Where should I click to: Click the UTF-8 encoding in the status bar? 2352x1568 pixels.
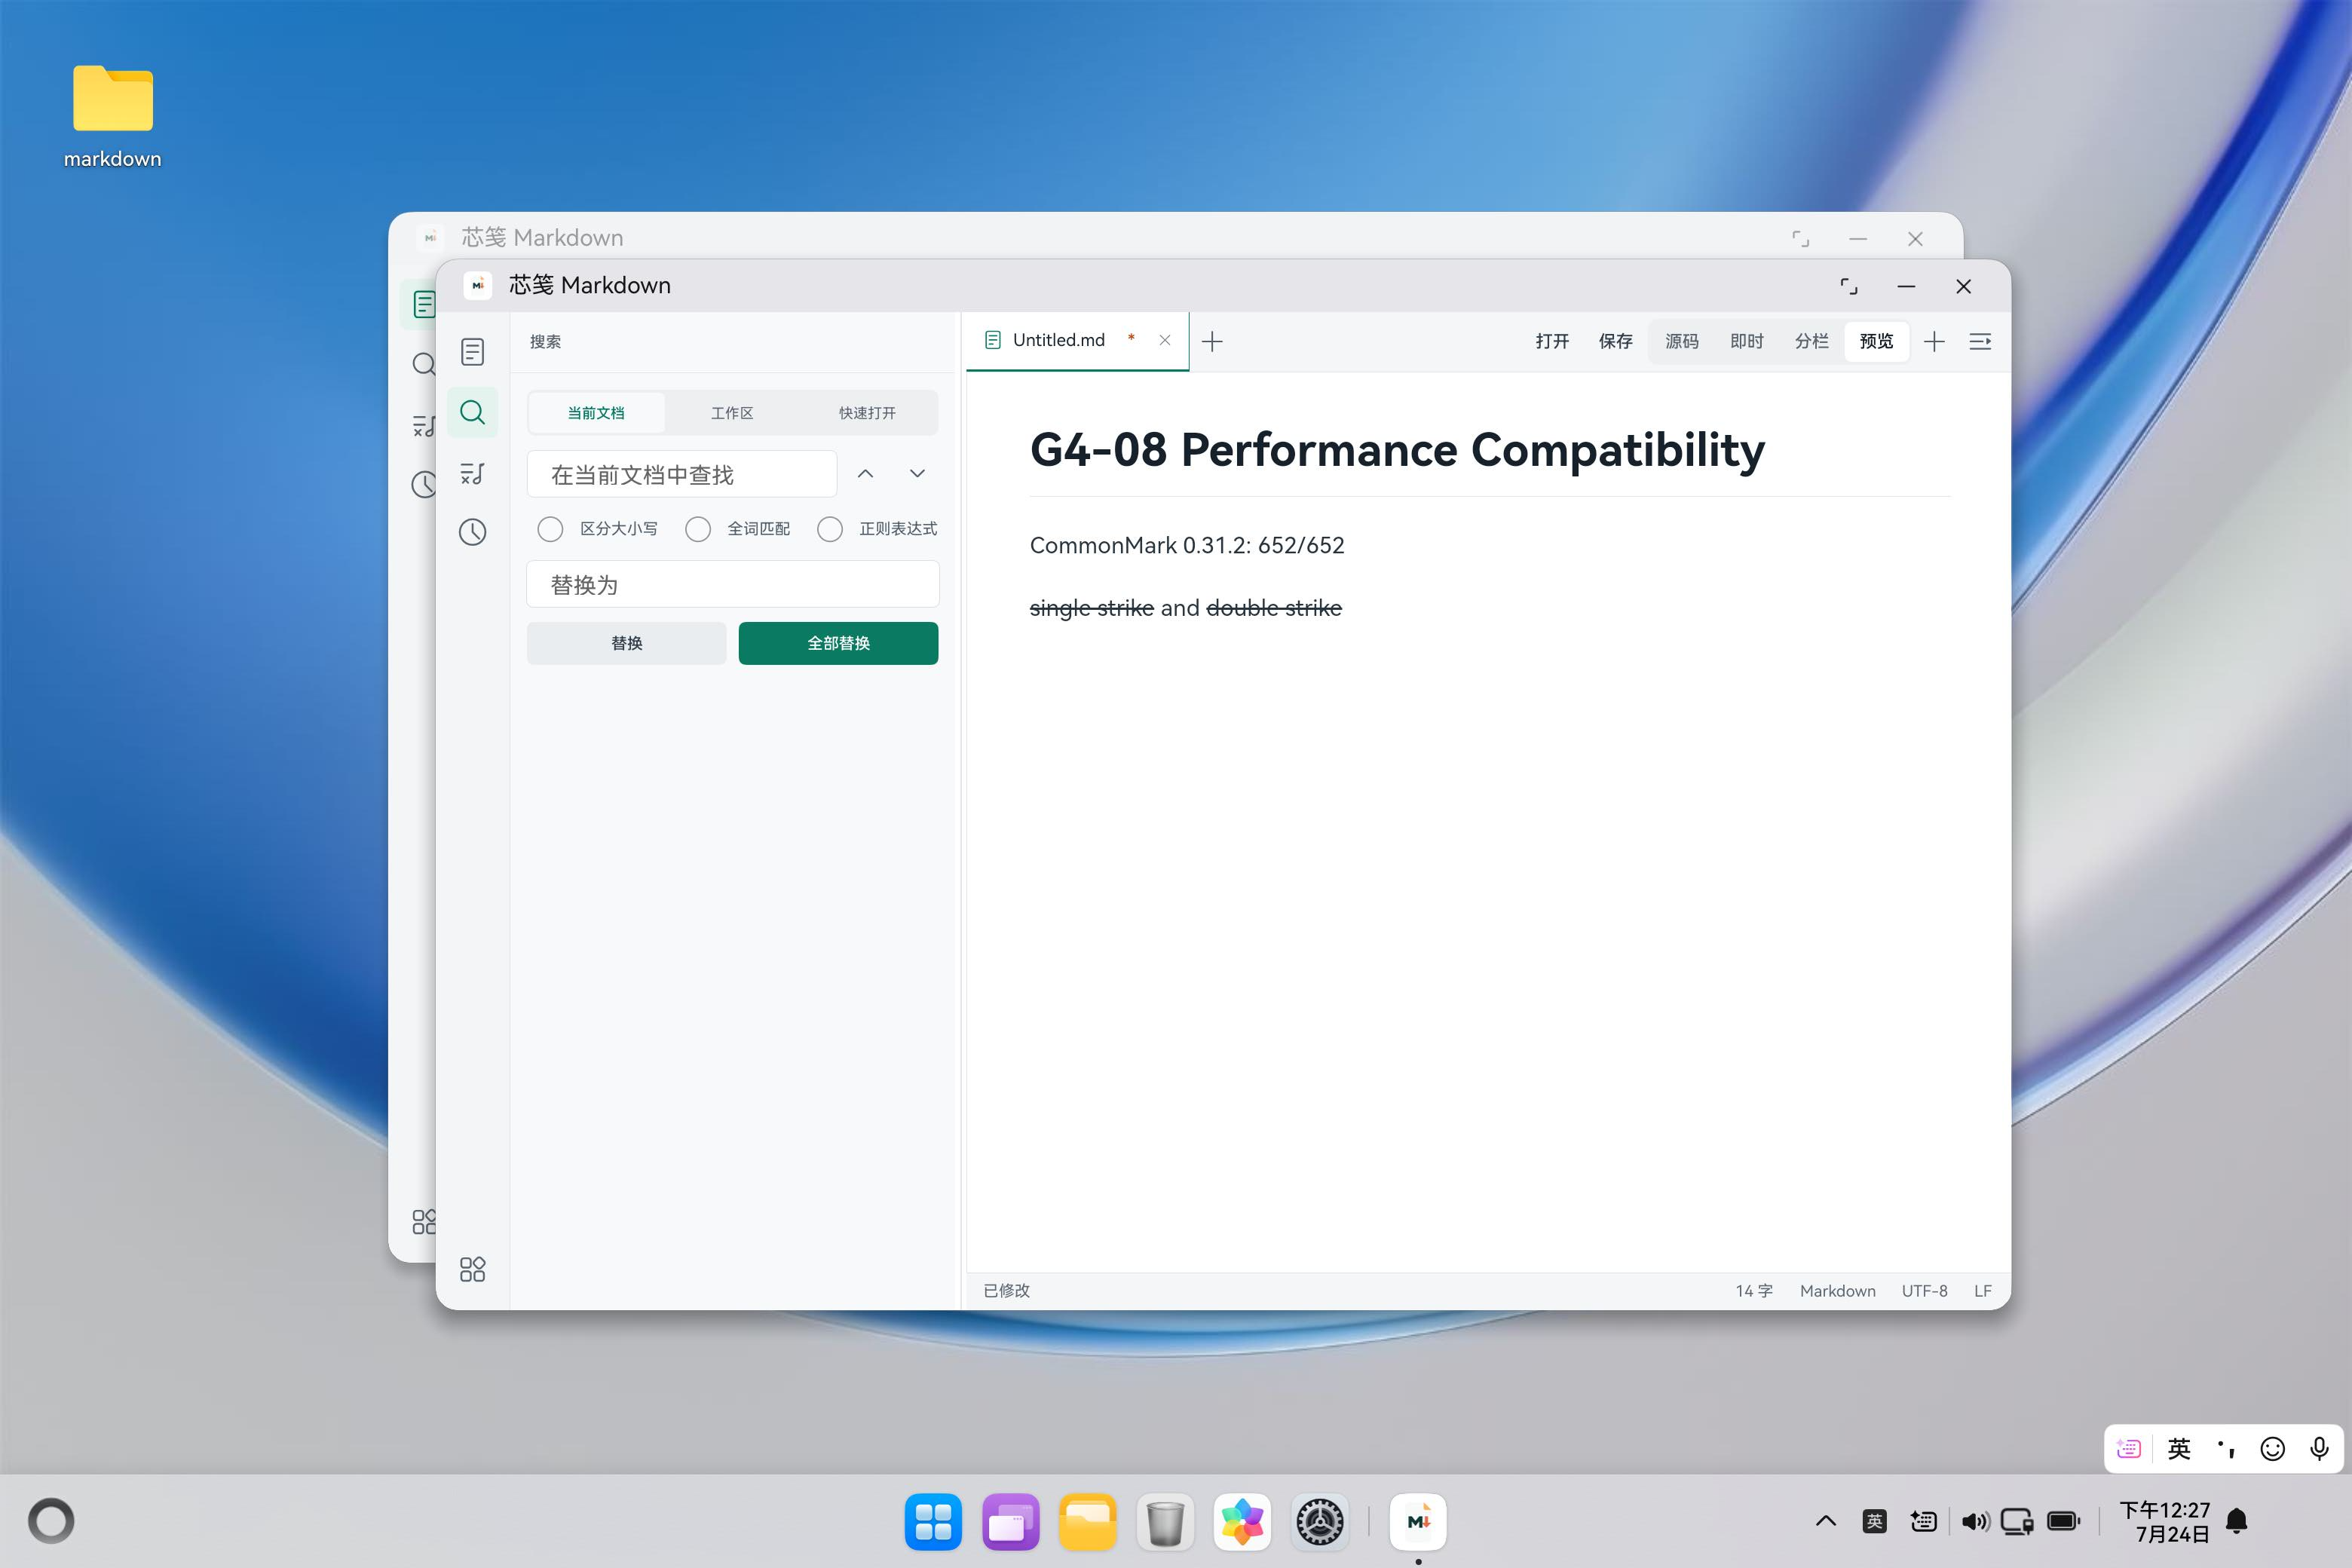[x=1924, y=1291]
